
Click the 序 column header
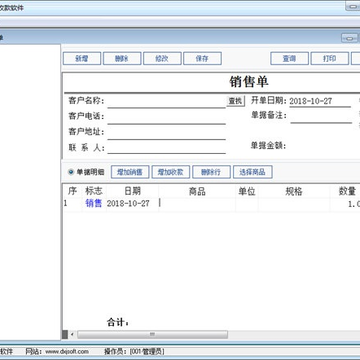tap(72, 191)
